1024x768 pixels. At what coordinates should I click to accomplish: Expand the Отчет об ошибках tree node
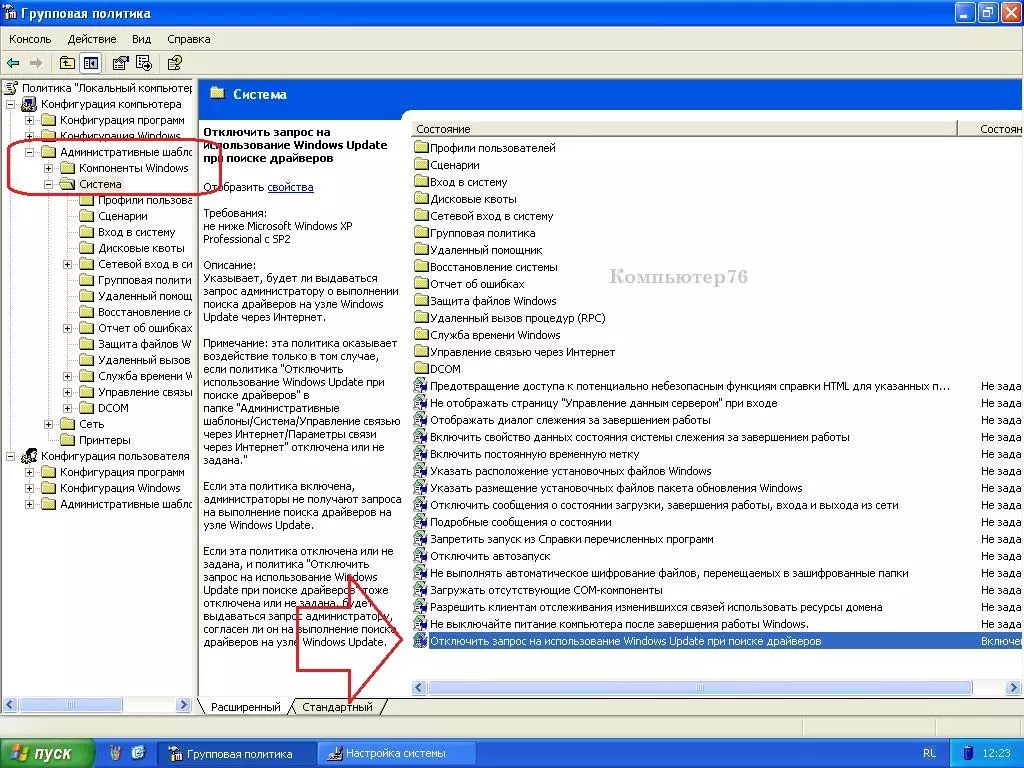point(68,328)
